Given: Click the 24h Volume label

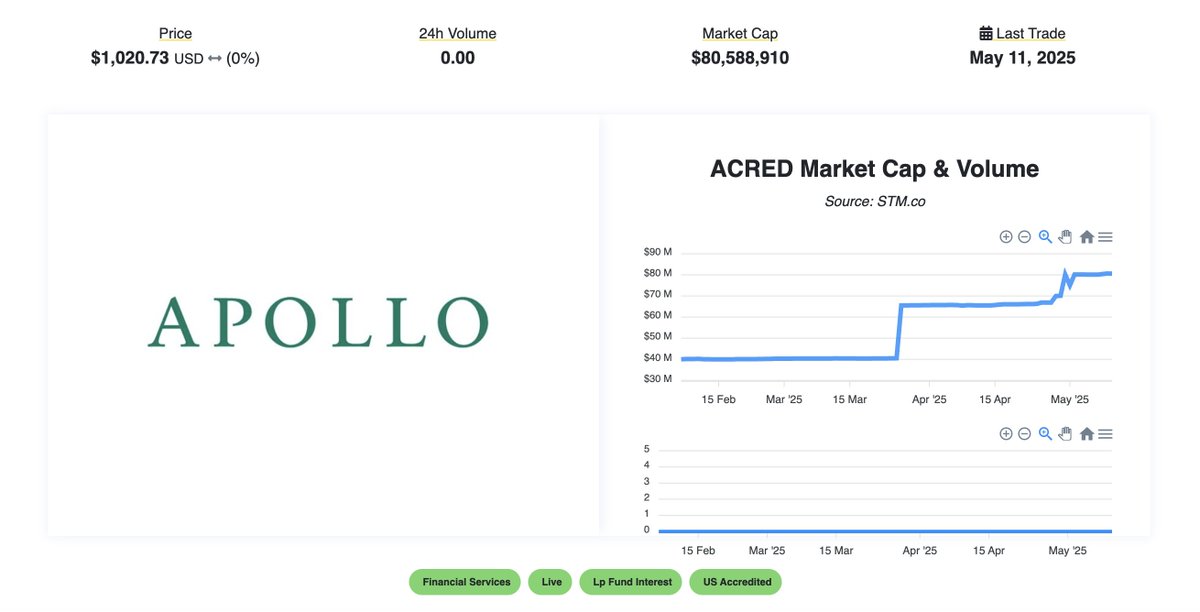Looking at the screenshot, I should (x=457, y=34).
